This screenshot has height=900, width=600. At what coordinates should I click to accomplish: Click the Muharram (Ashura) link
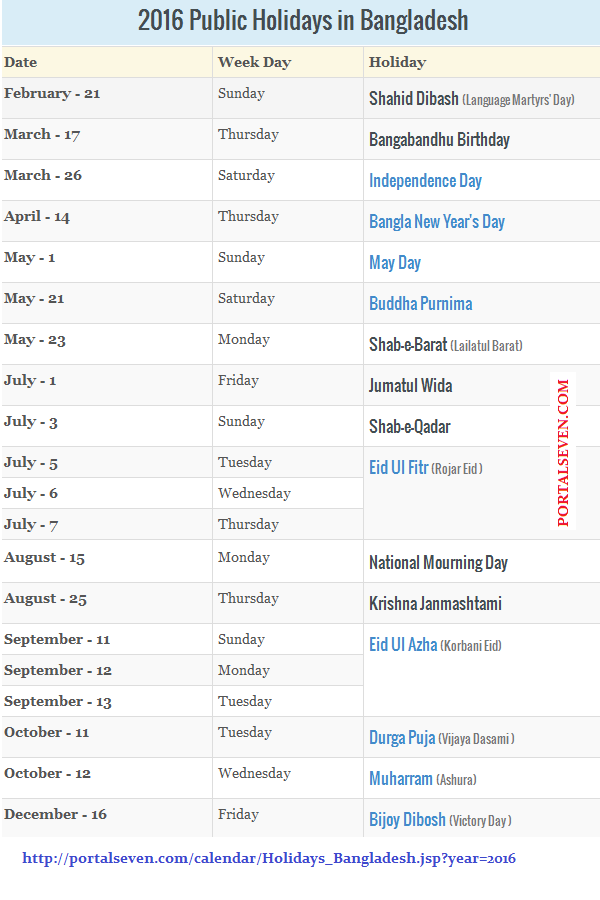(x=423, y=779)
